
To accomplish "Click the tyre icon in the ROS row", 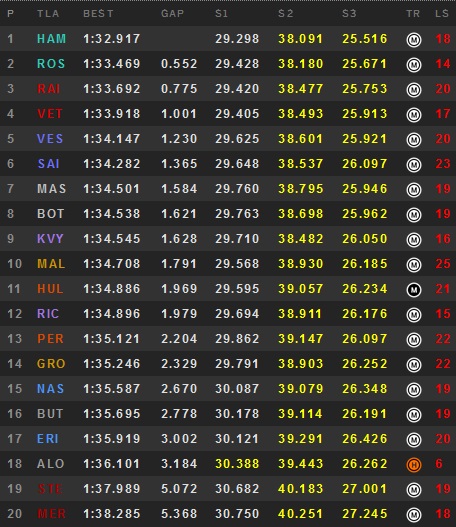I will pyautogui.click(x=414, y=65).
